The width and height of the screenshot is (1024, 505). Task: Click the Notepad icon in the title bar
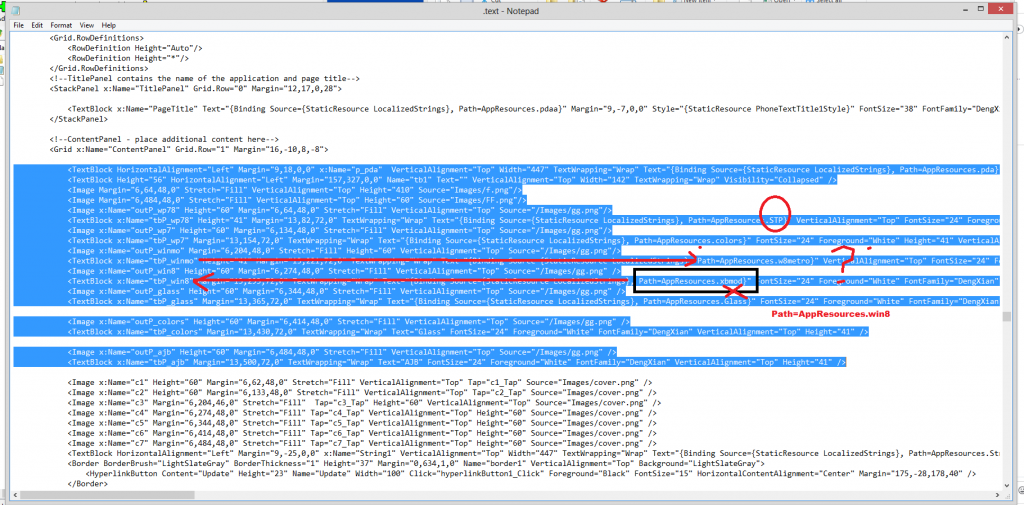tap(17, 10)
